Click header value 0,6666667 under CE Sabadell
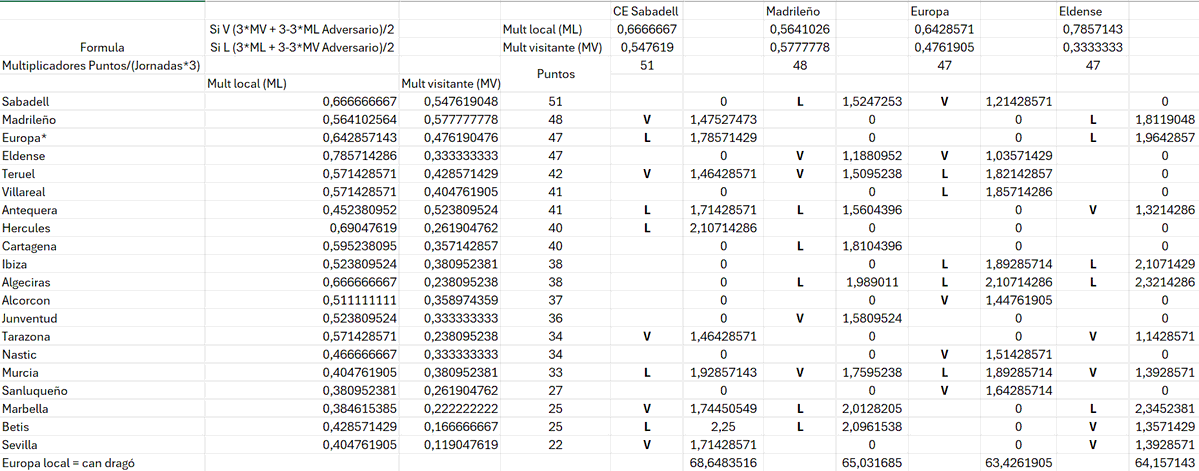The image size is (1199, 471). [x=646, y=29]
